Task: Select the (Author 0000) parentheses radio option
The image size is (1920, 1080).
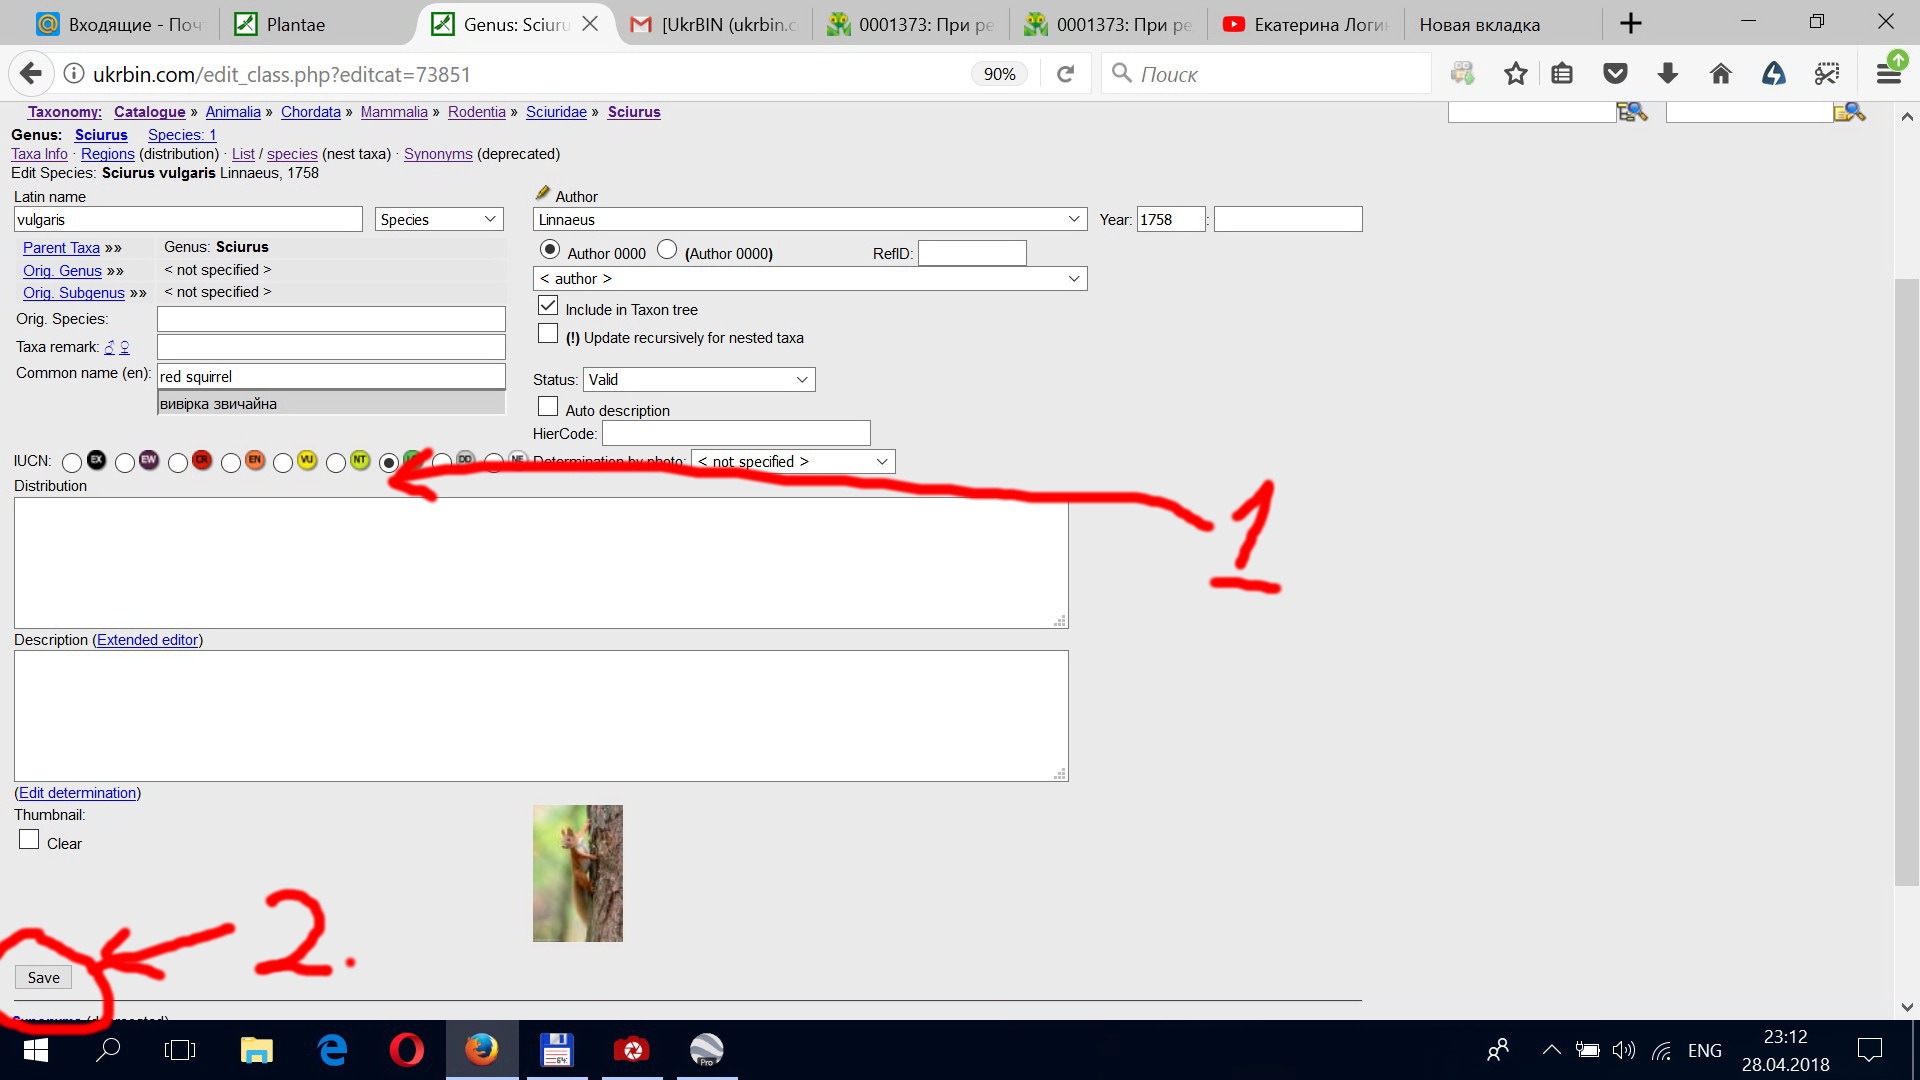Action: point(667,250)
